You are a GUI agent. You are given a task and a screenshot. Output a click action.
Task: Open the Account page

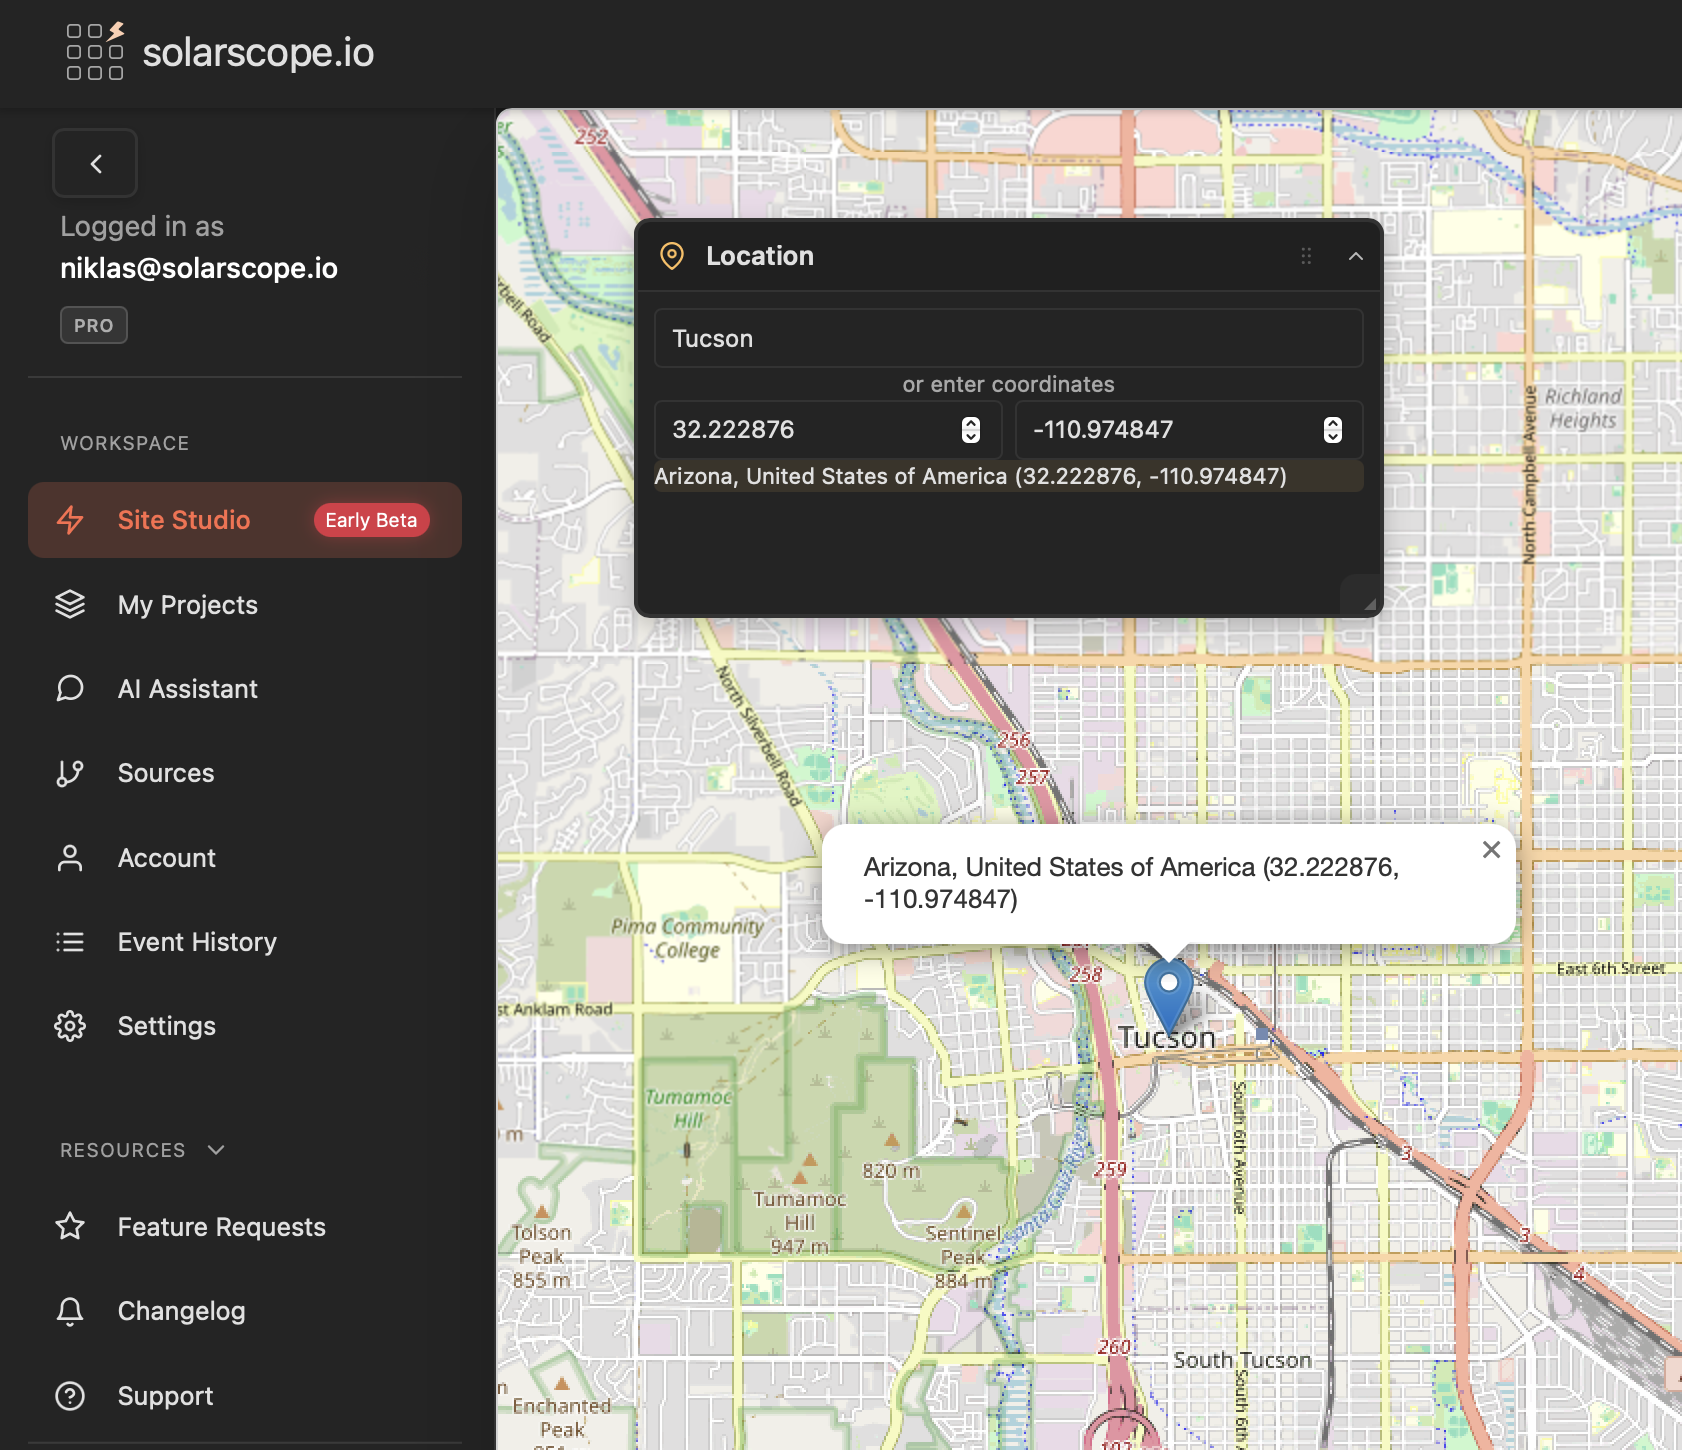coord(166,858)
